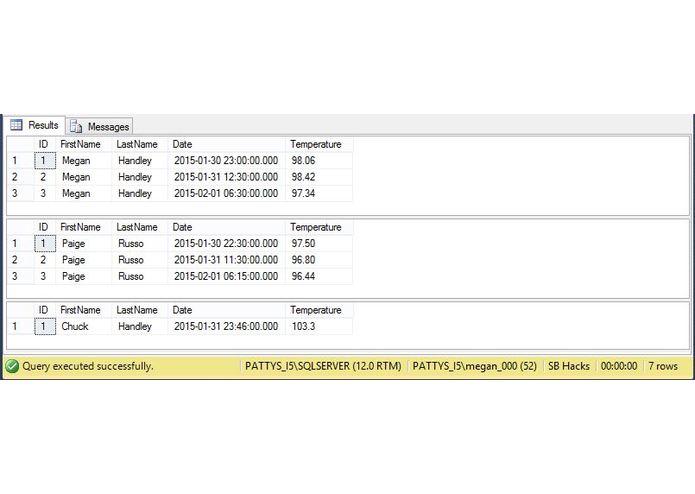Viewport: 695px width, 494px height.
Task: Click date cell 2015-02-01 06:30:00.000
Action: click(x=226, y=194)
